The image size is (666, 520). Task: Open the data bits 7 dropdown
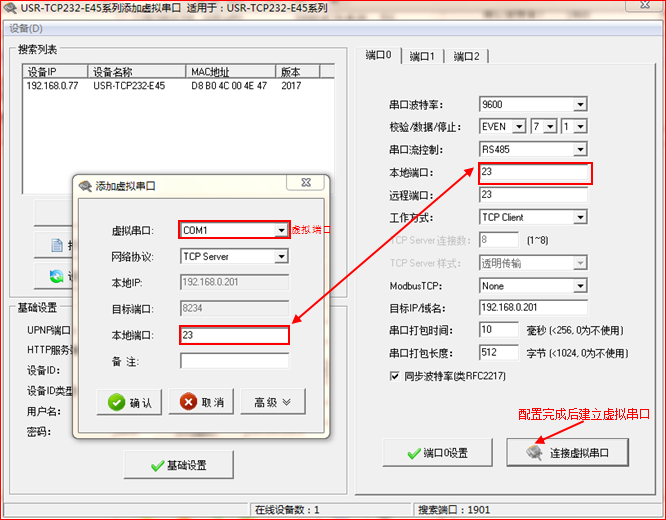click(550, 127)
